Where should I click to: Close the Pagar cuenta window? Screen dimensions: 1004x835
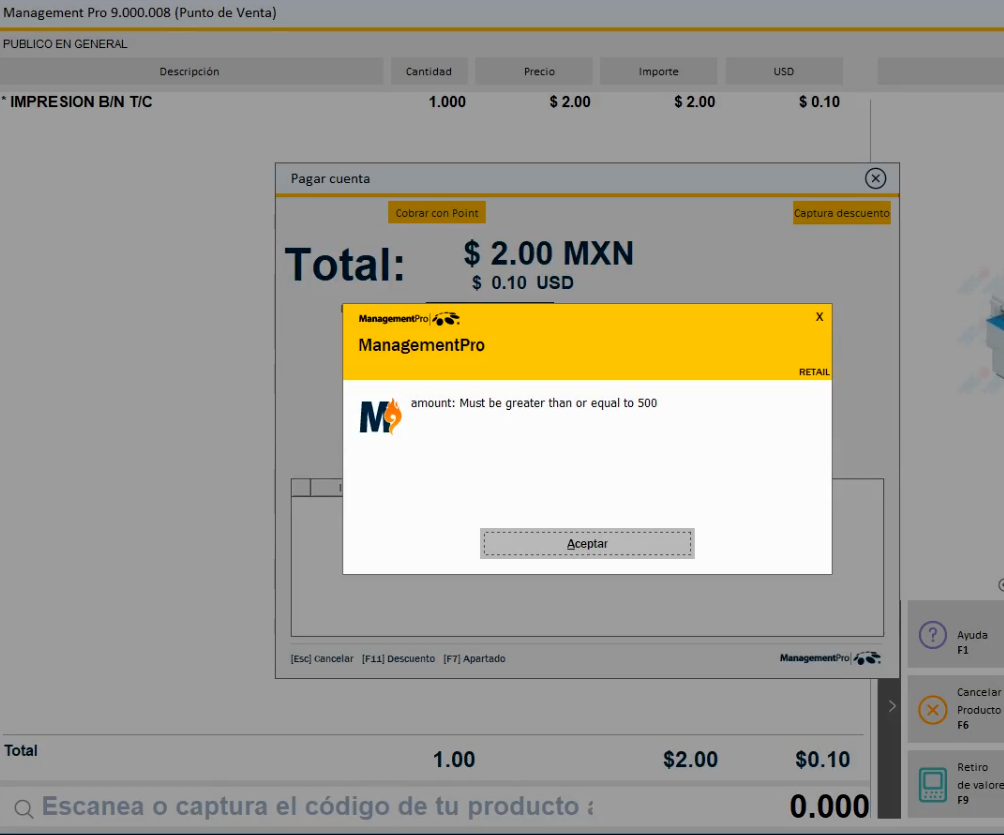point(875,179)
